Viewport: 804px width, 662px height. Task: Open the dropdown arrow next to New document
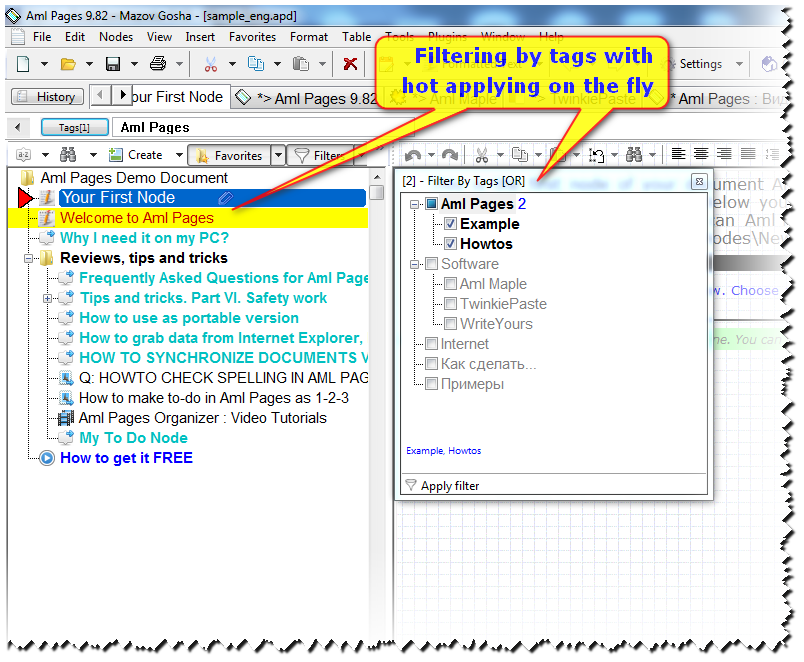45,64
